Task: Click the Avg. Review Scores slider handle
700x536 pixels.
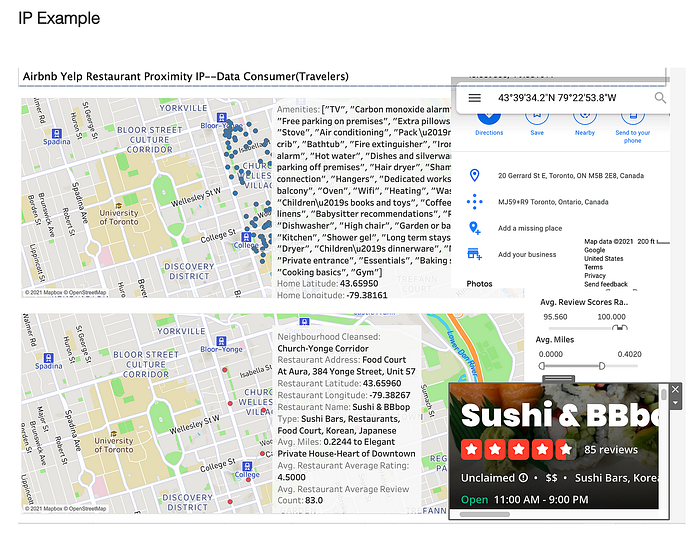Action: 620,328
